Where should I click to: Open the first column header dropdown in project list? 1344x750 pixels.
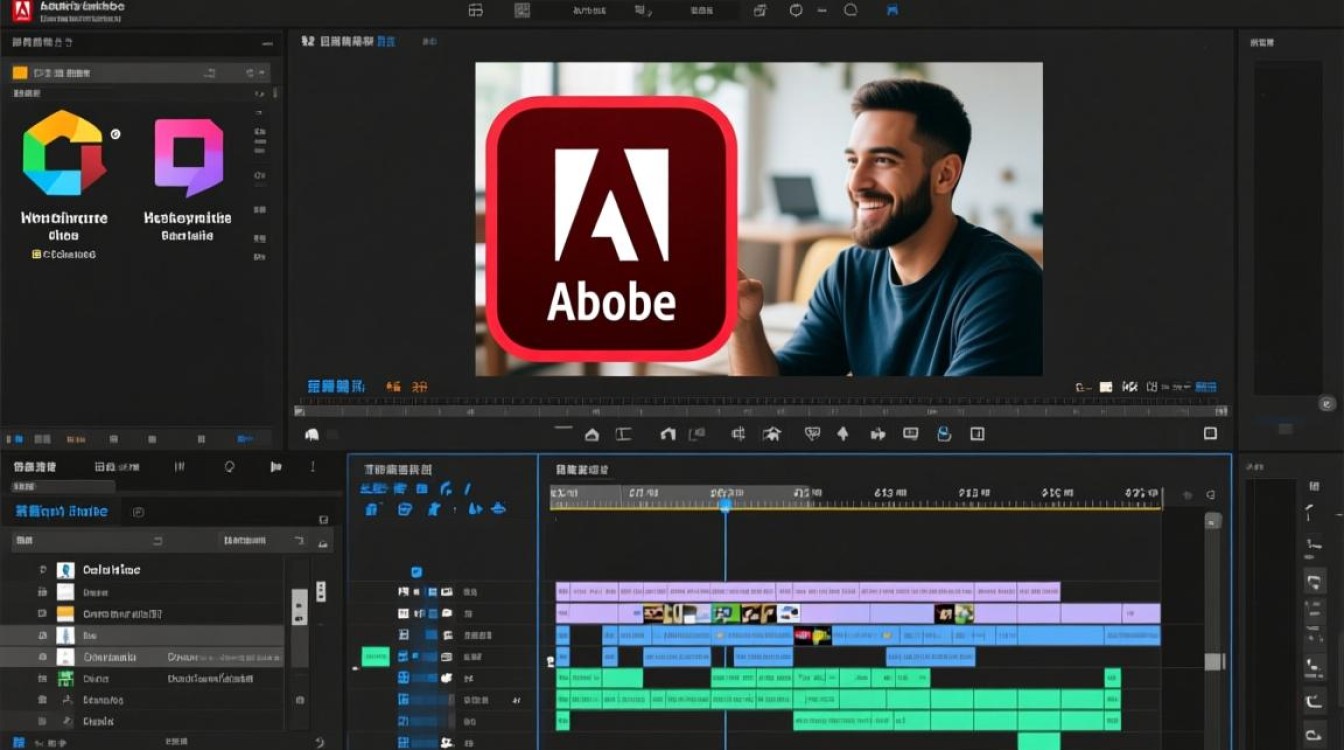pos(157,541)
